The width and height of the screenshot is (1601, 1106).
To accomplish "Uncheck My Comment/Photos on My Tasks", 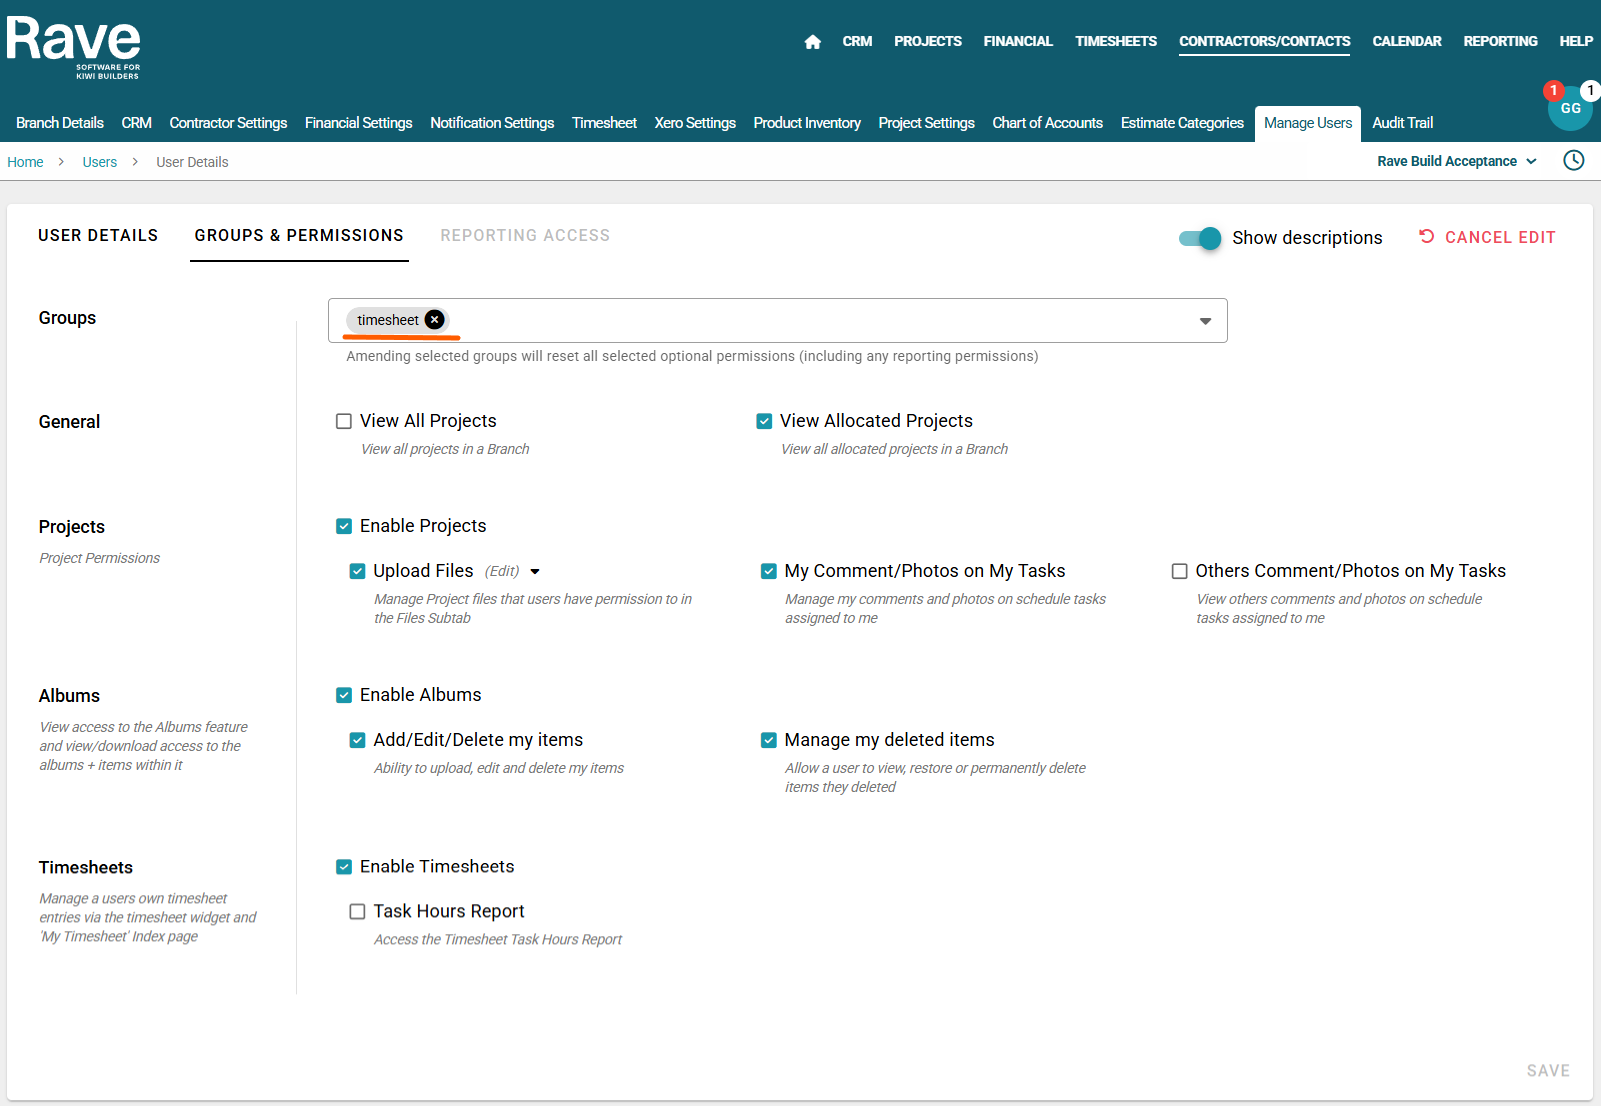I will [769, 571].
